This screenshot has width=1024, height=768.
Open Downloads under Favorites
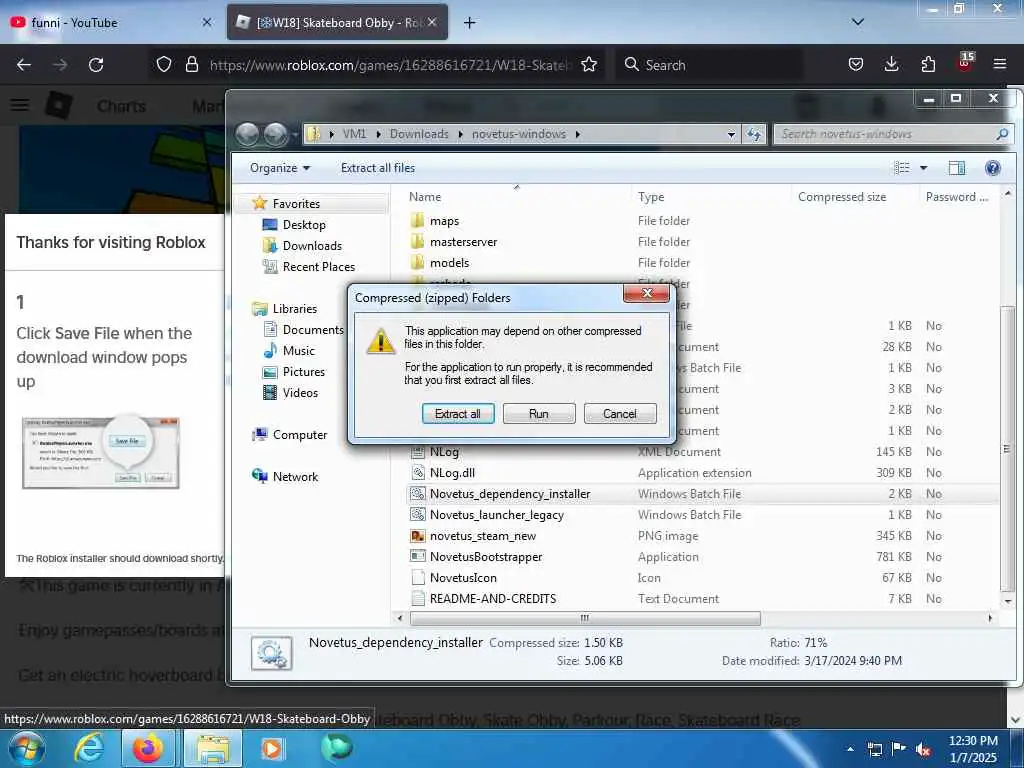(x=312, y=246)
